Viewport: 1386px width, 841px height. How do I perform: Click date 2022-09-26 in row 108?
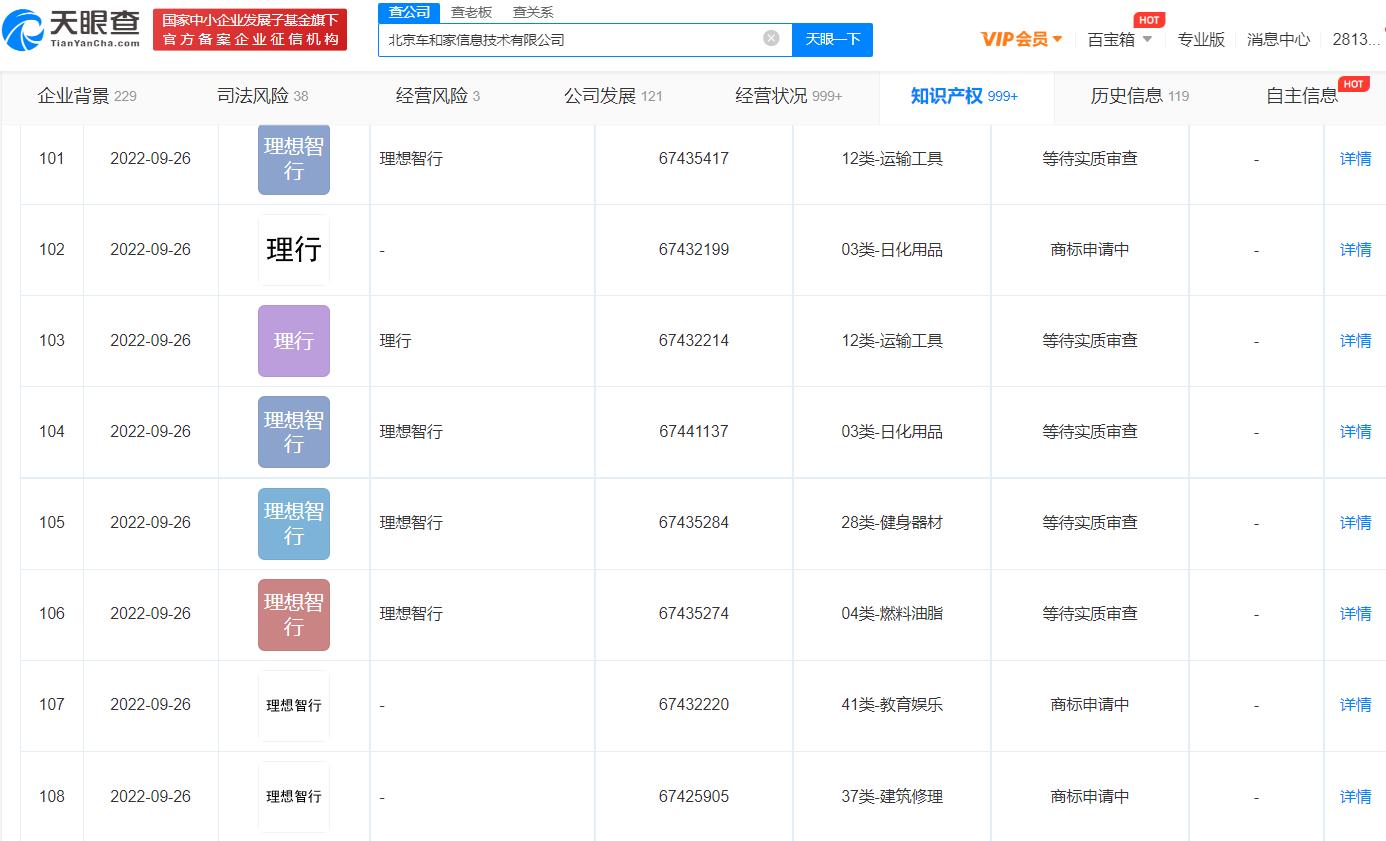click(150, 797)
